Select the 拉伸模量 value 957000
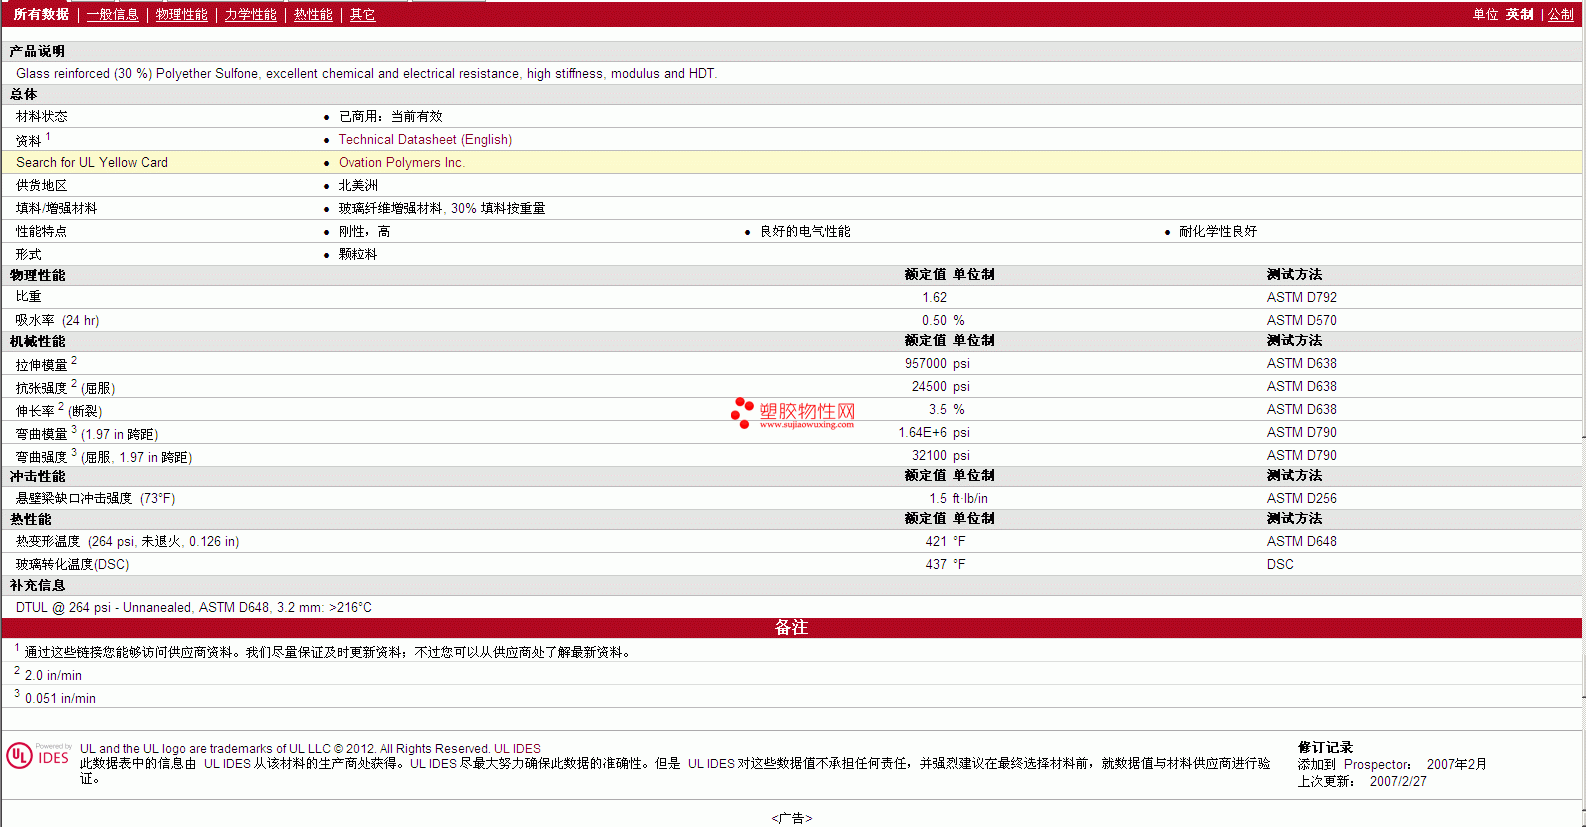1586x827 pixels. [x=926, y=364]
